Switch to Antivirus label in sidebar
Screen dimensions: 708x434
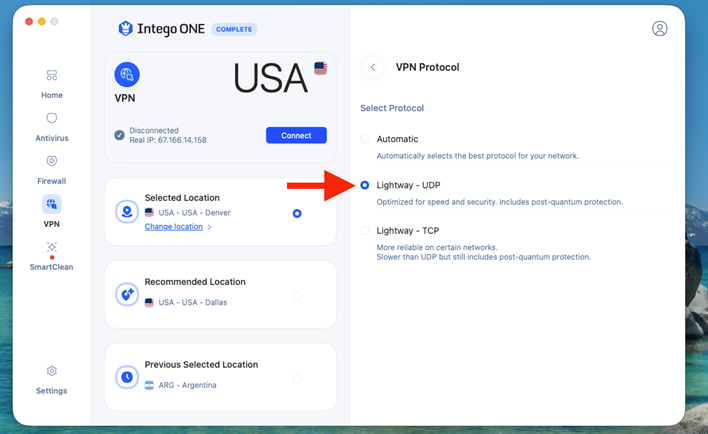click(x=51, y=138)
